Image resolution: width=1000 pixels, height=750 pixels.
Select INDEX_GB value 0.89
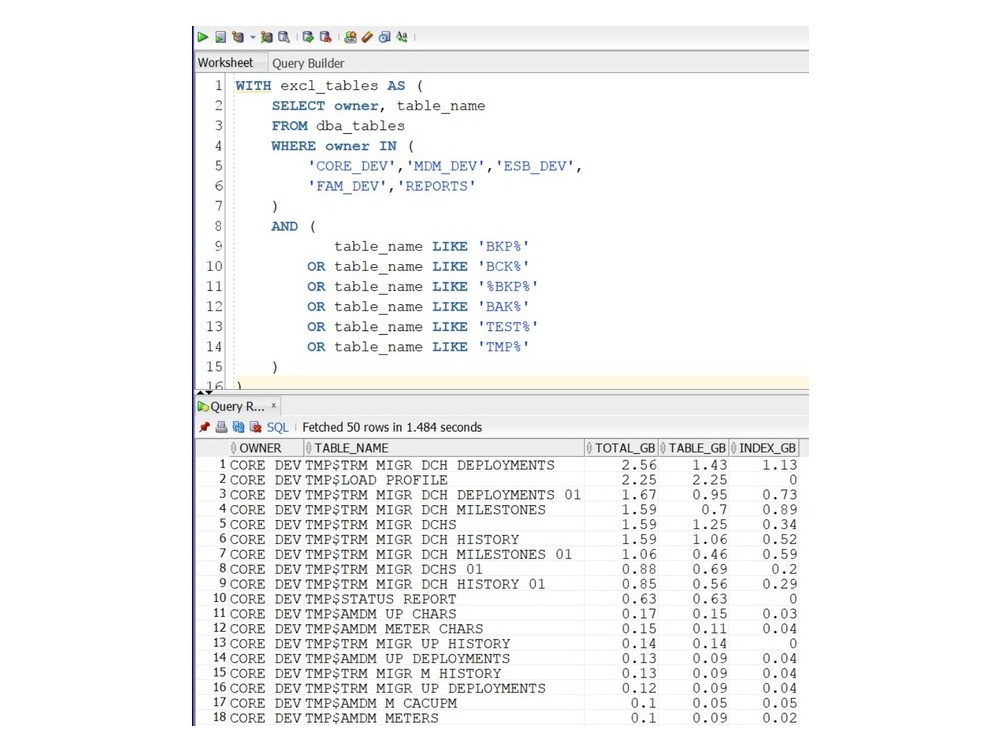click(763, 510)
